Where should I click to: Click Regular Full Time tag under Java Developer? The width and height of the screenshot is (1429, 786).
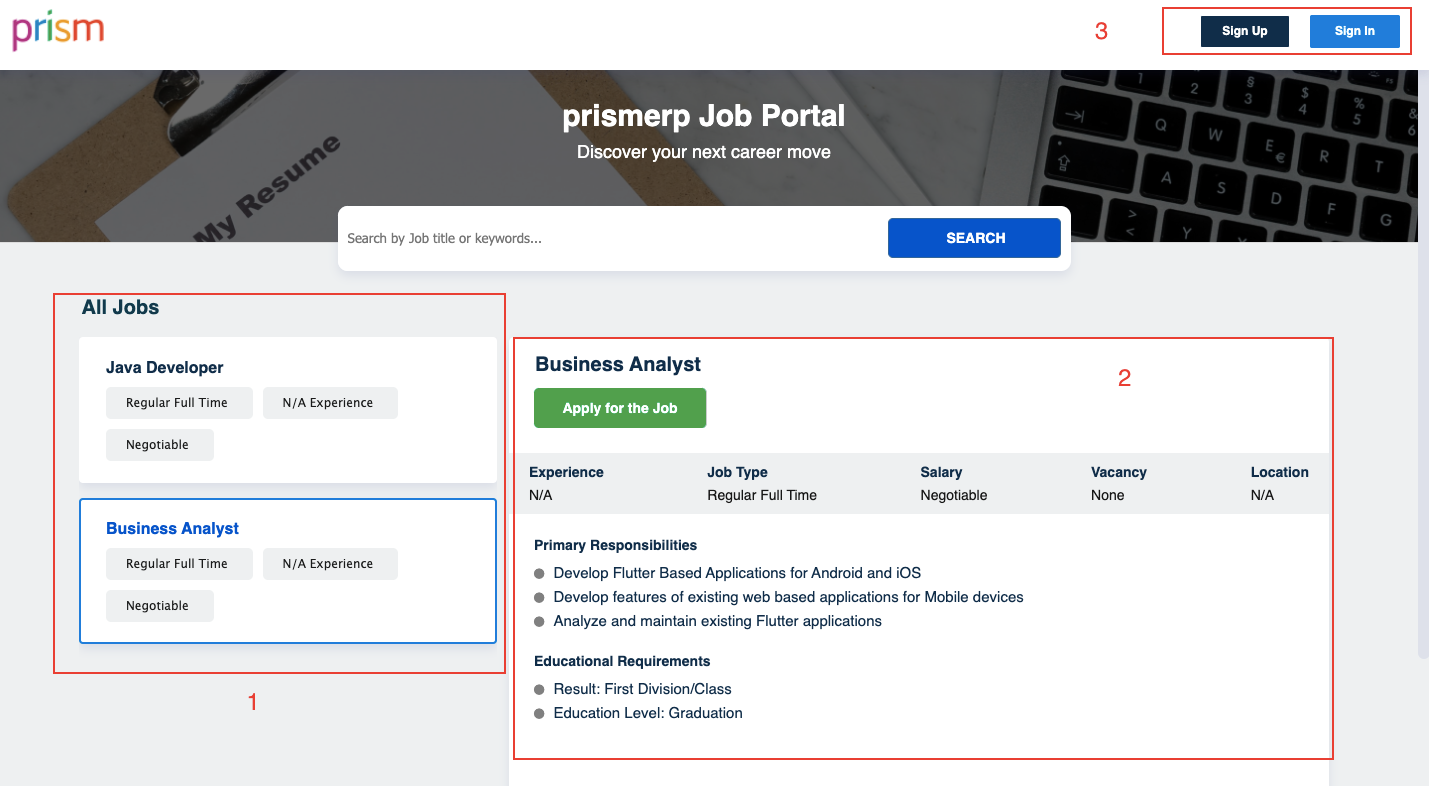(177, 403)
